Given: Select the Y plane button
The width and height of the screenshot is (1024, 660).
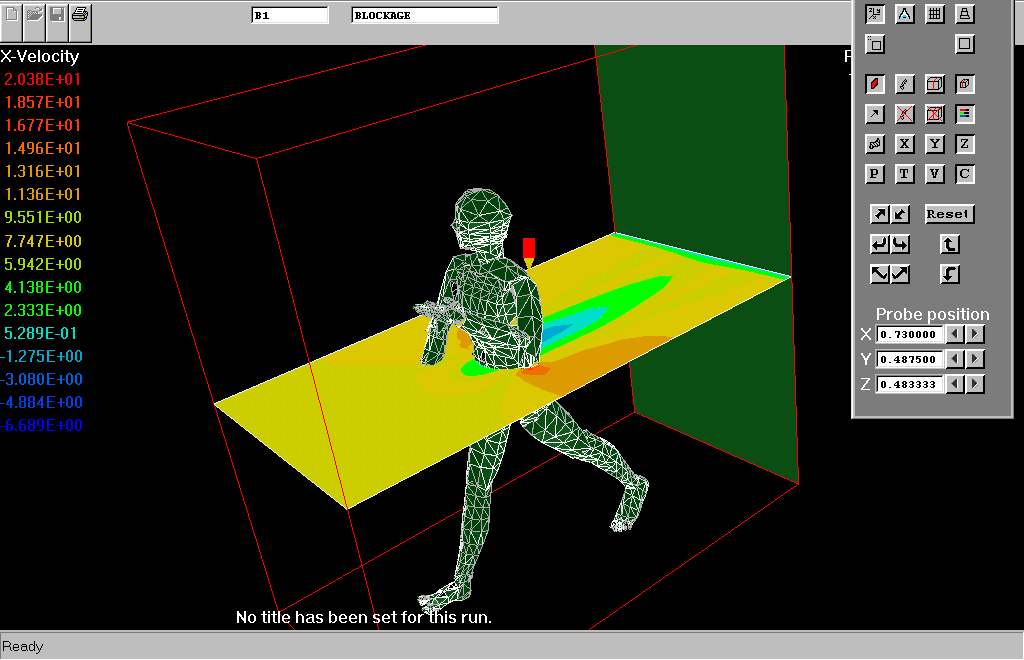Looking at the screenshot, I should pyautogui.click(x=935, y=144).
